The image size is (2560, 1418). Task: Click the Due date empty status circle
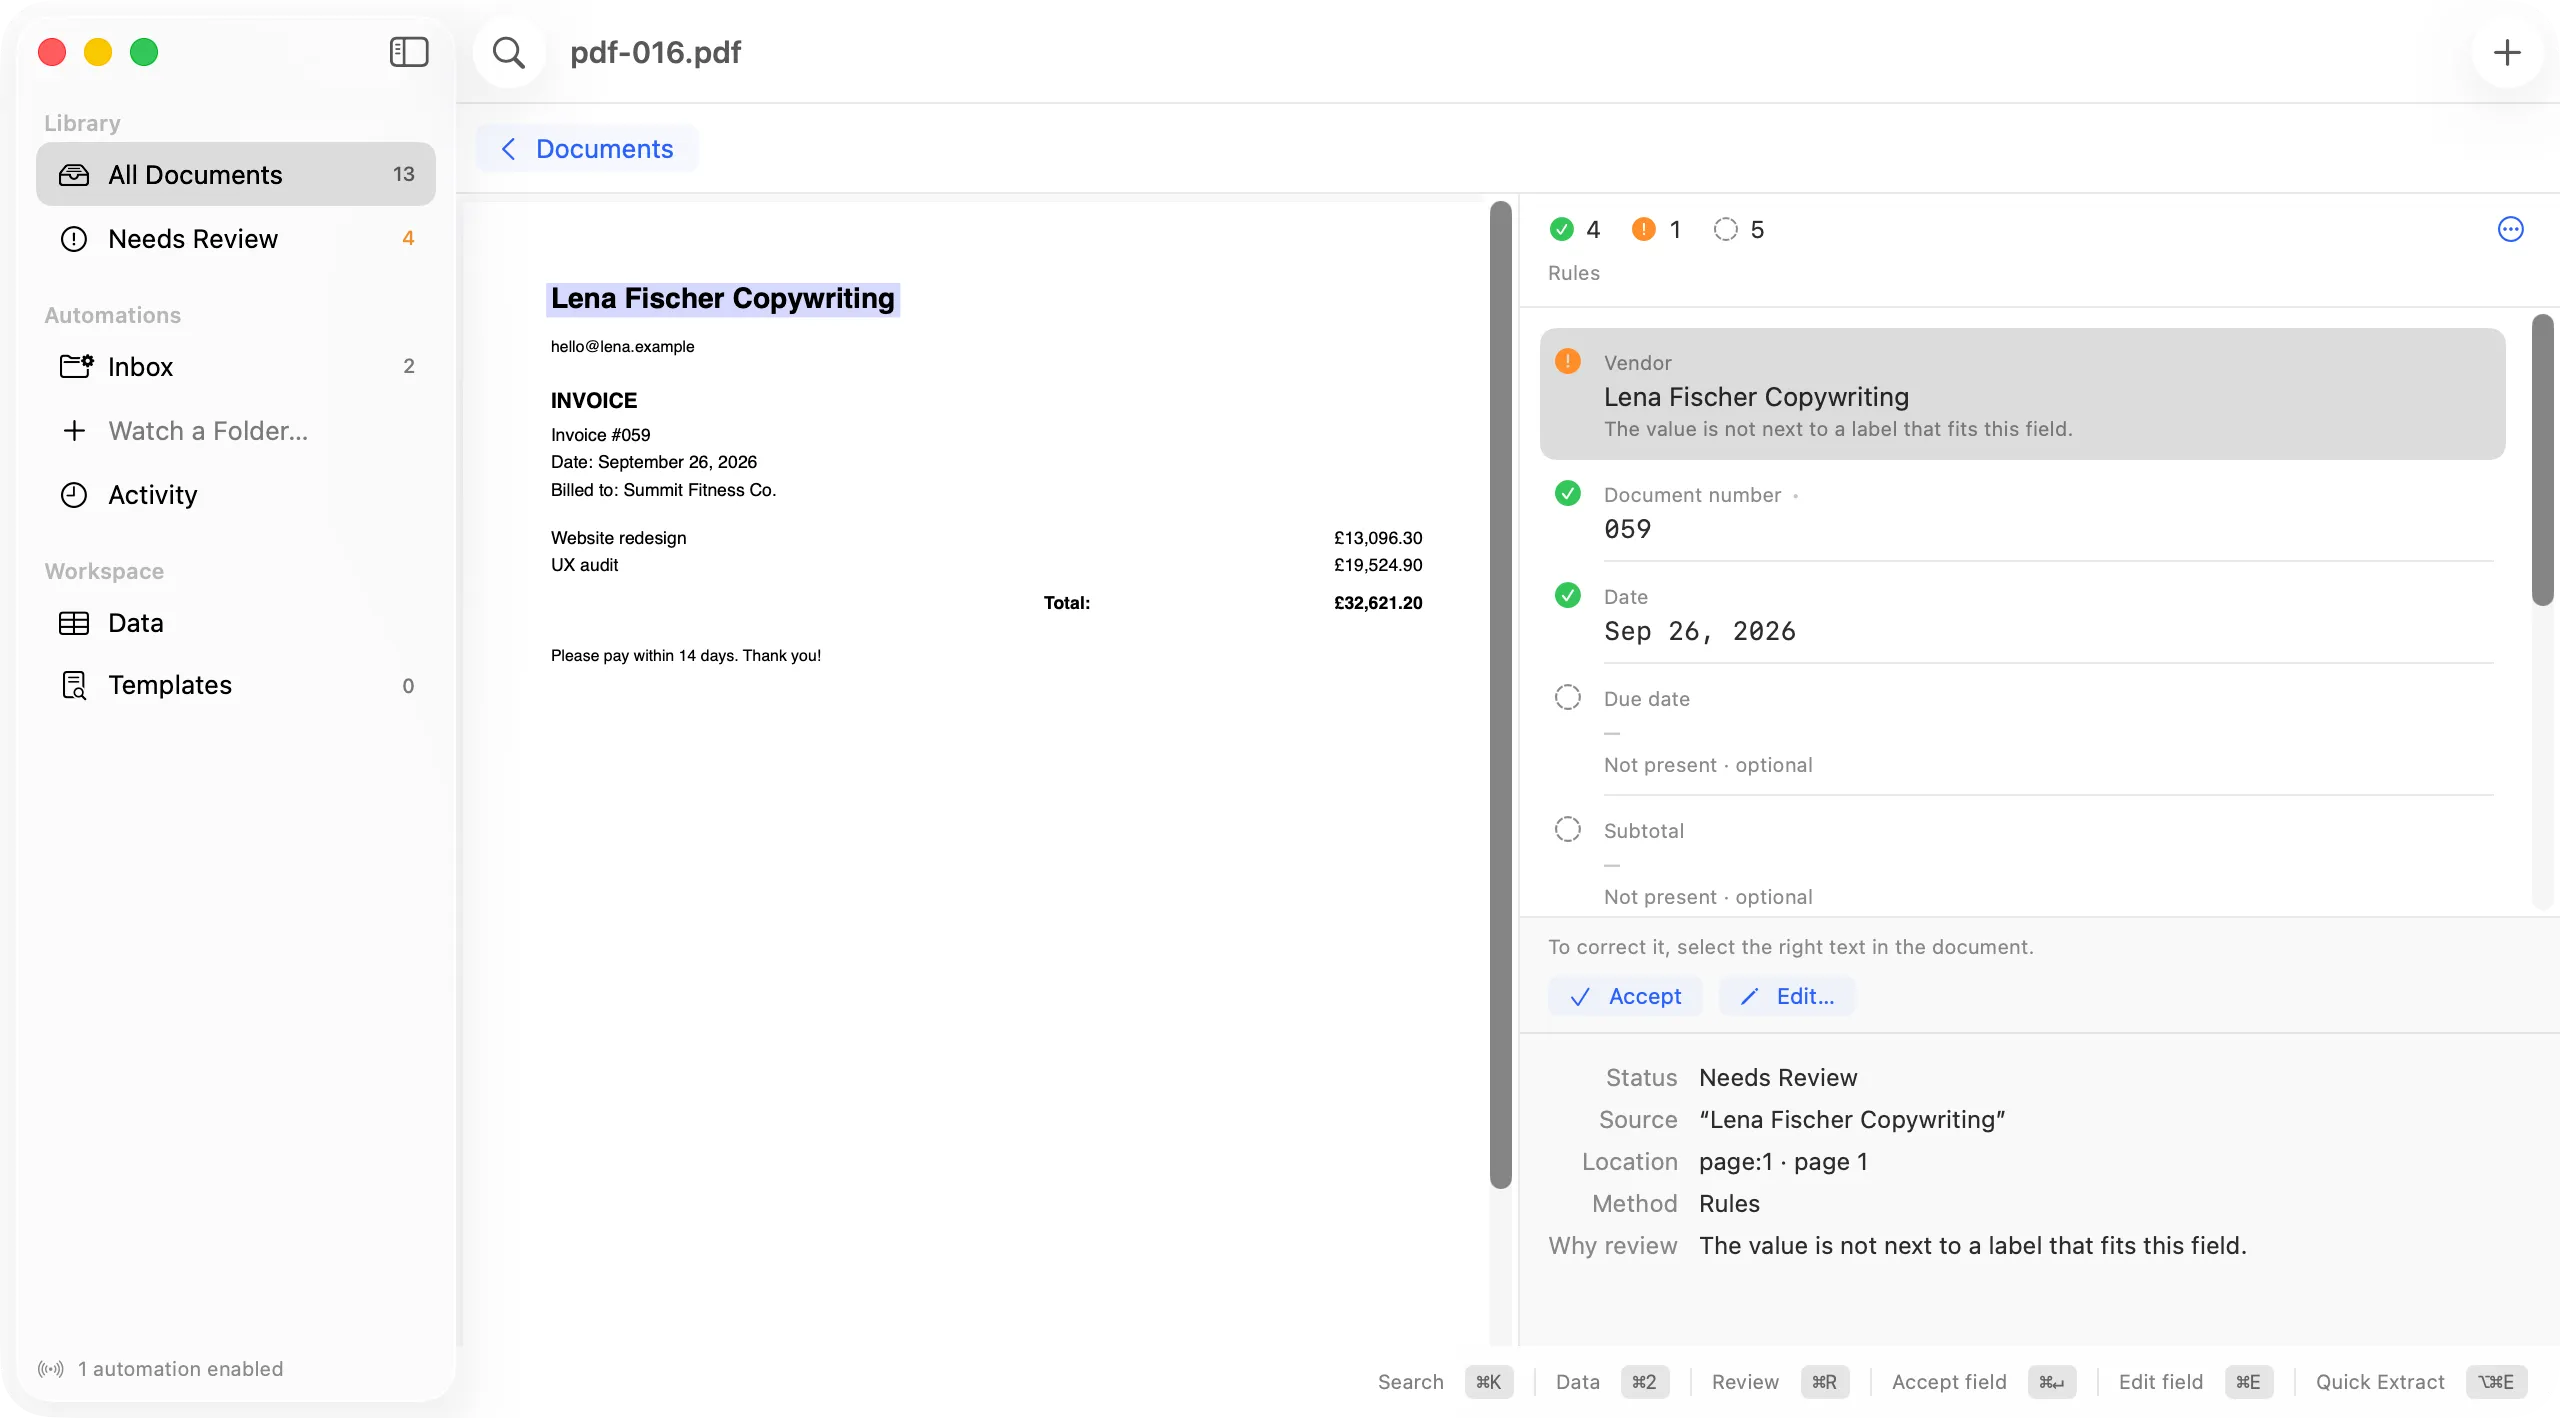(x=1567, y=697)
